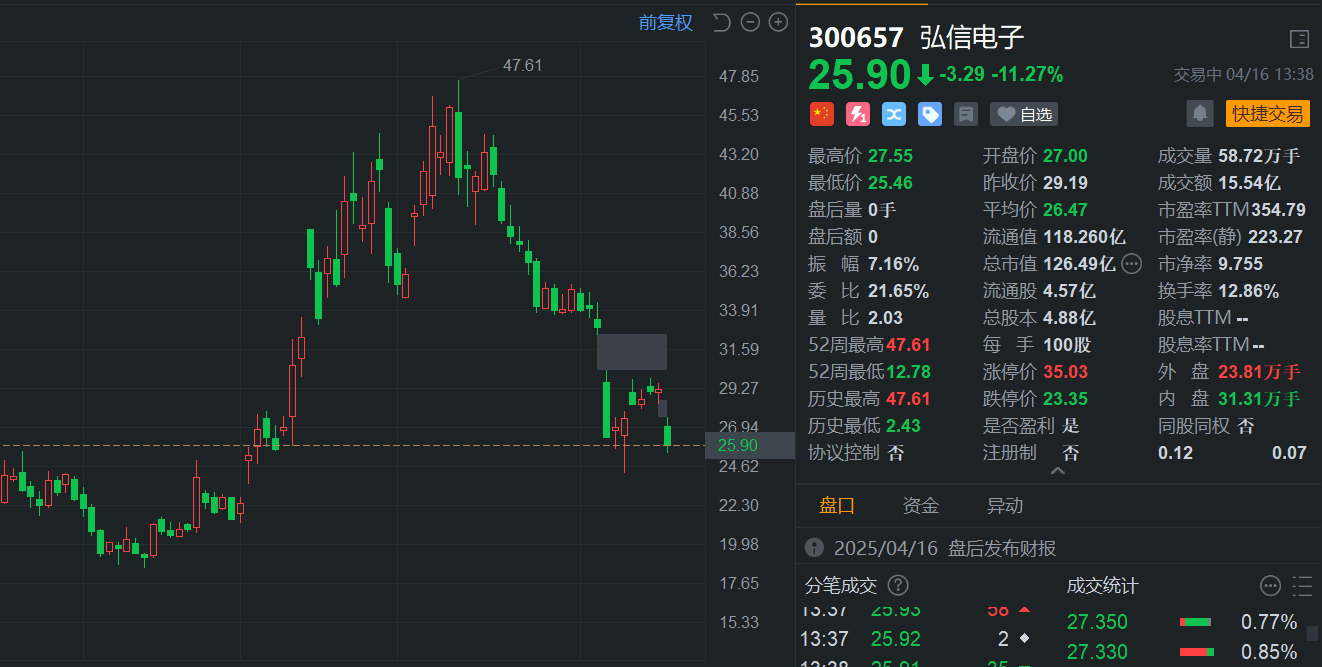Screen dimensions: 1322x667
Task: Click the 成交额 15.54亿 value
Action: 1249,183
